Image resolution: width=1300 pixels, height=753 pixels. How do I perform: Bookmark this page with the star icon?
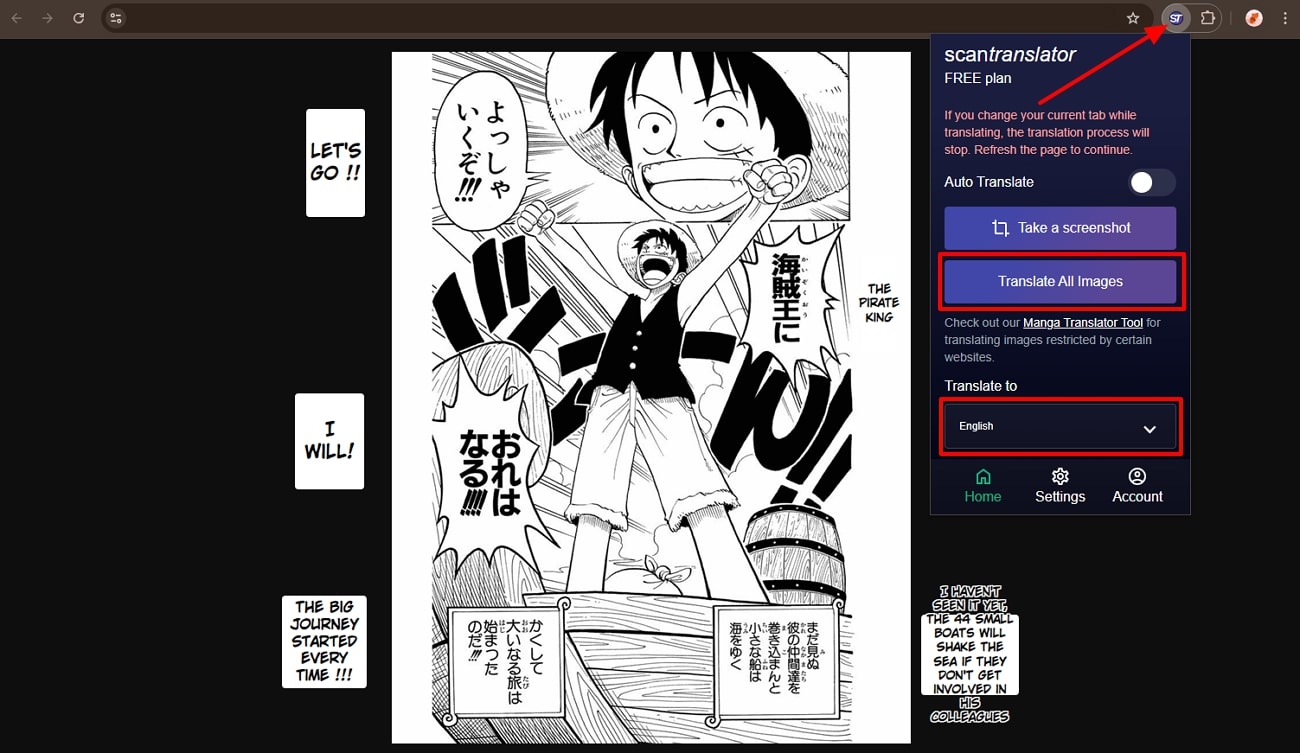(1133, 18)
